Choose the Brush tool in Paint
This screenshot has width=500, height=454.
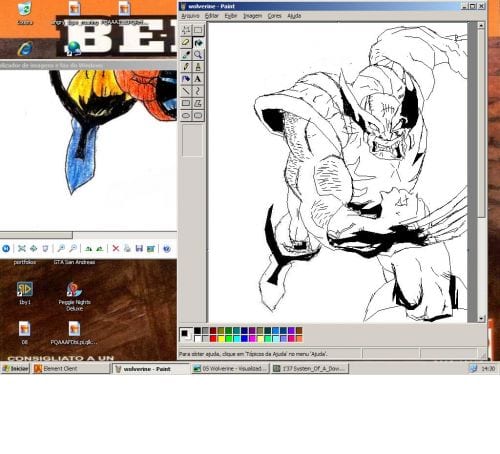point(198,67)
